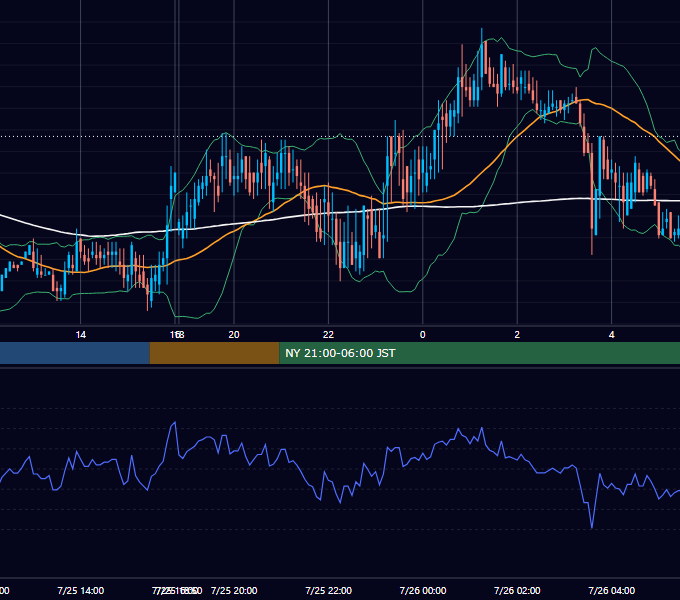680x600 pixels.
Task: Click the 2 hour label on price chart axis
Action: 517,335
